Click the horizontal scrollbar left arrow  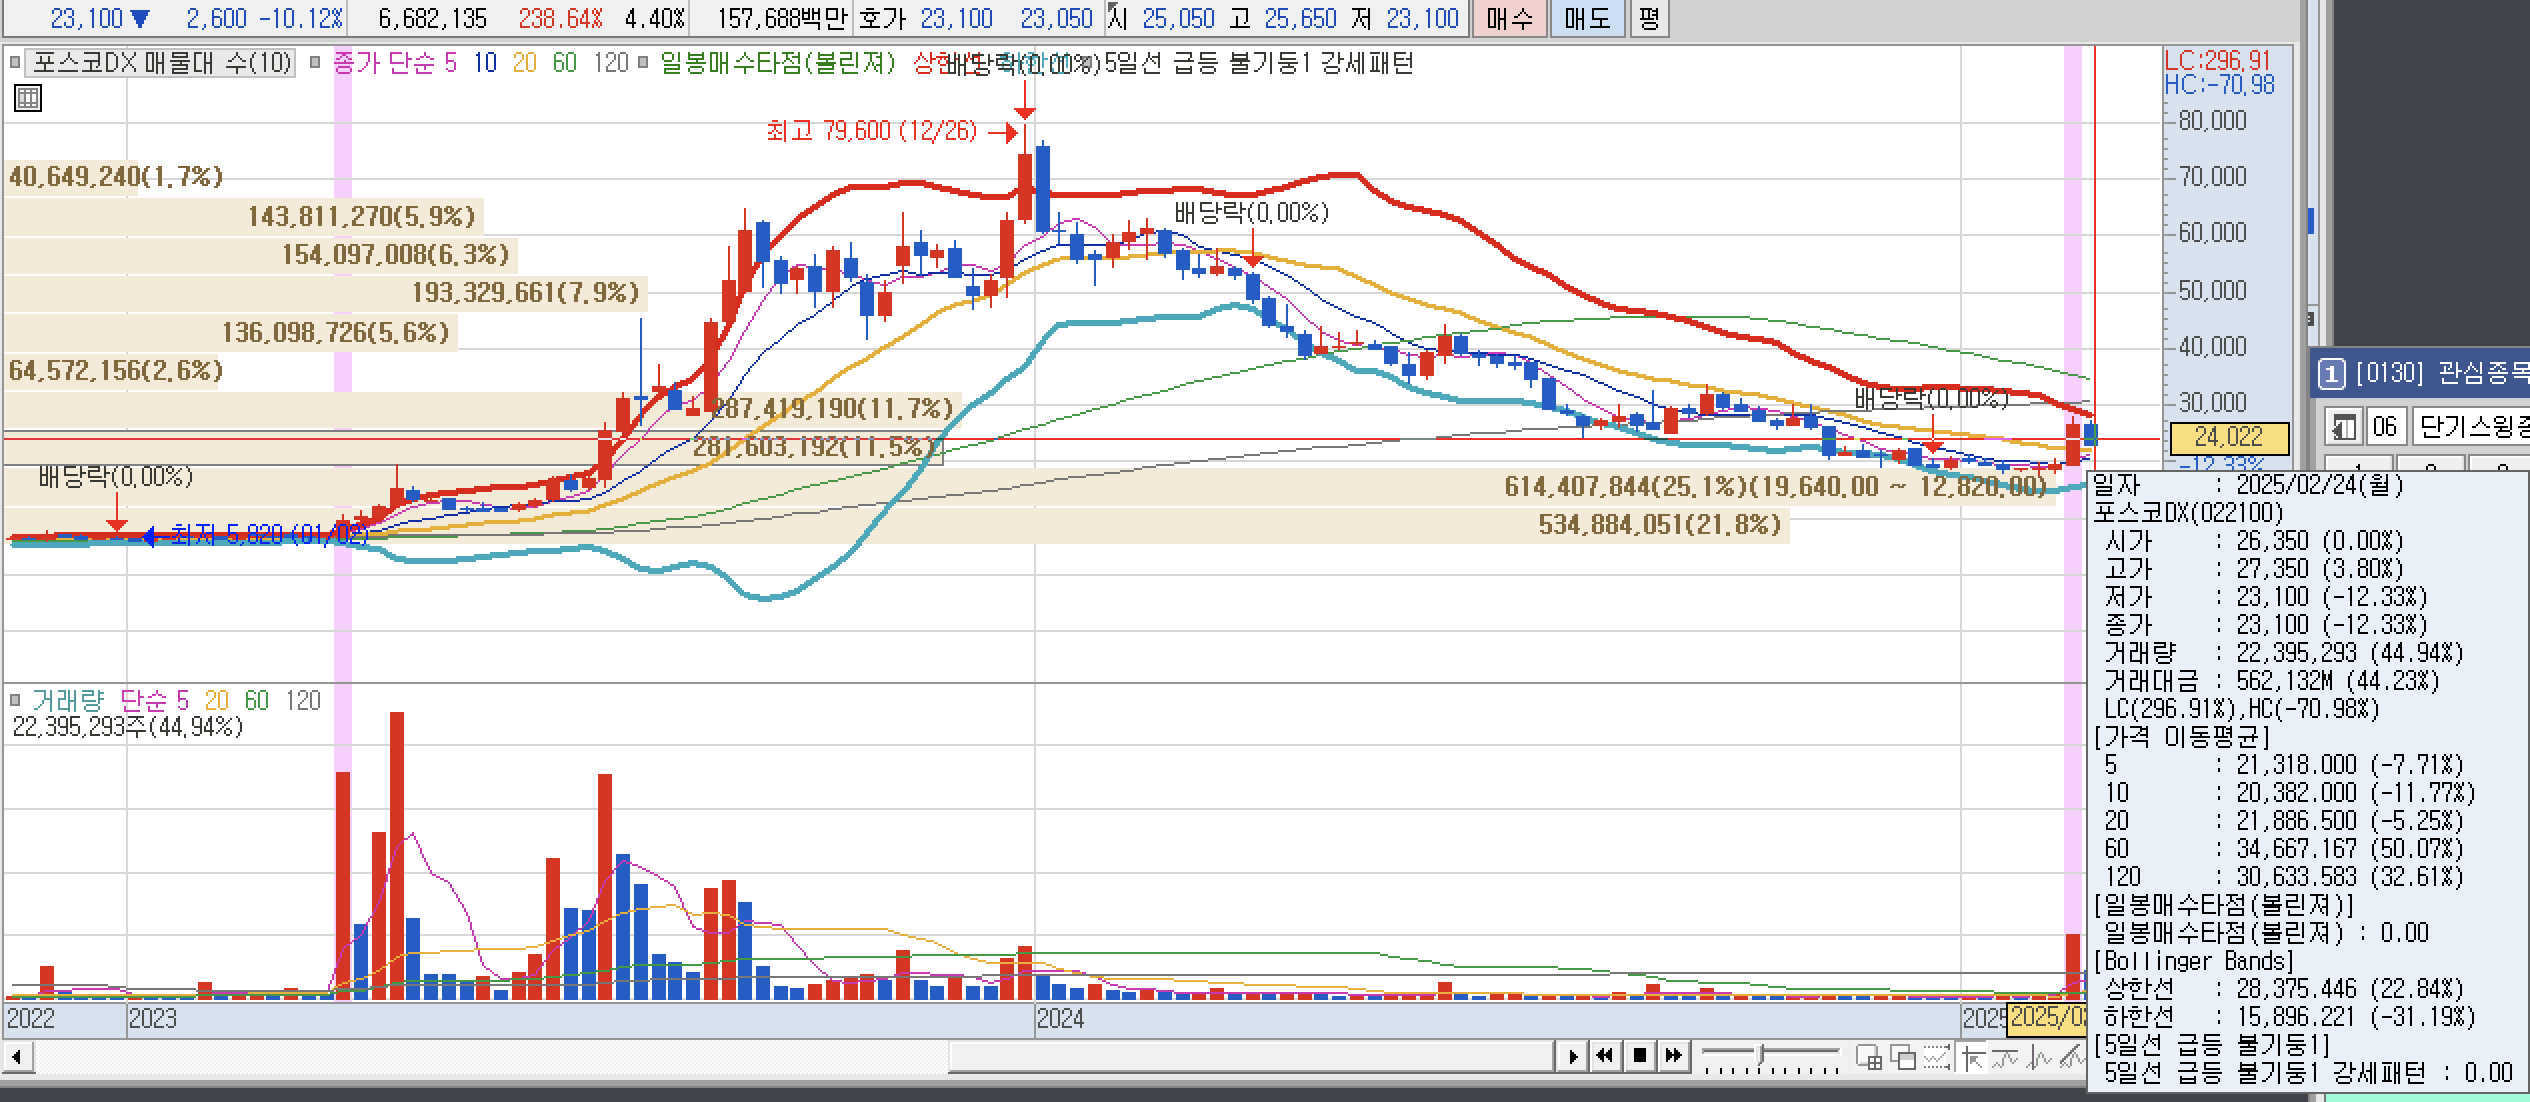coord(17,1056)
